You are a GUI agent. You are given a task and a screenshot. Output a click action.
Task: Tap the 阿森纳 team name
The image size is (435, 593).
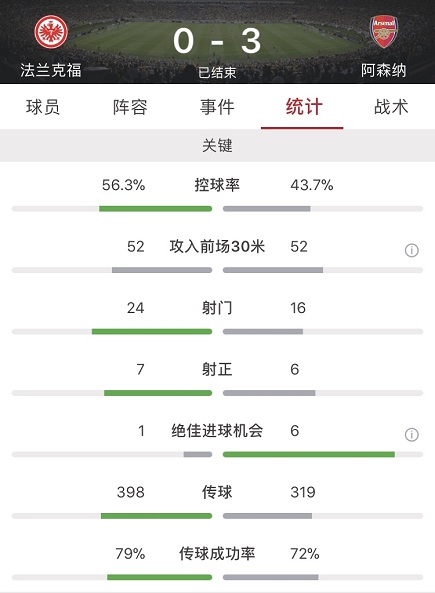384,70
